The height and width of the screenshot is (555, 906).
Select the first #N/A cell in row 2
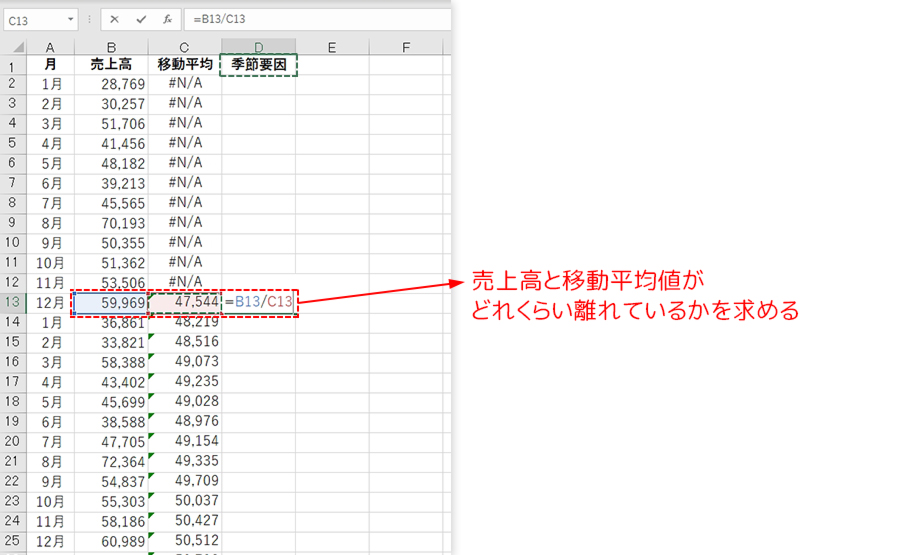[x=184, y=84]
